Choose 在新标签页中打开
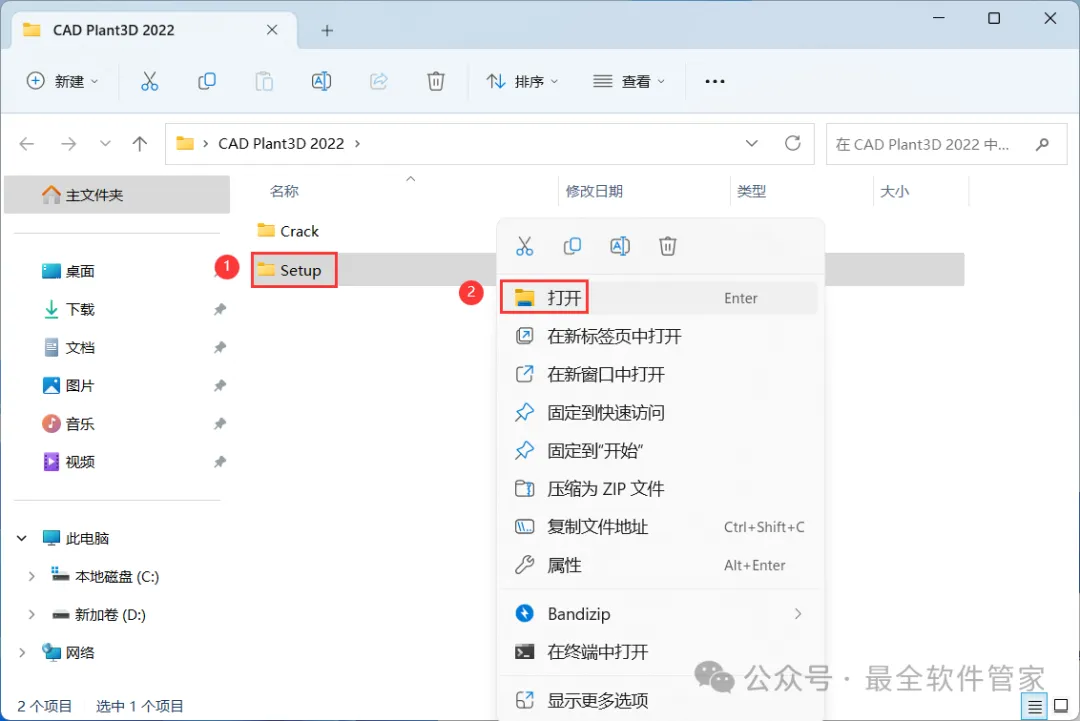 tap(658, 336)
